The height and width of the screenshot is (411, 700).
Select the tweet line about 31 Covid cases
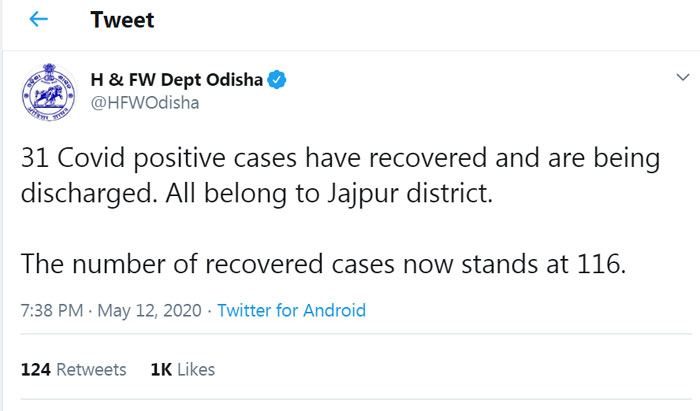(x=341, y=159)
